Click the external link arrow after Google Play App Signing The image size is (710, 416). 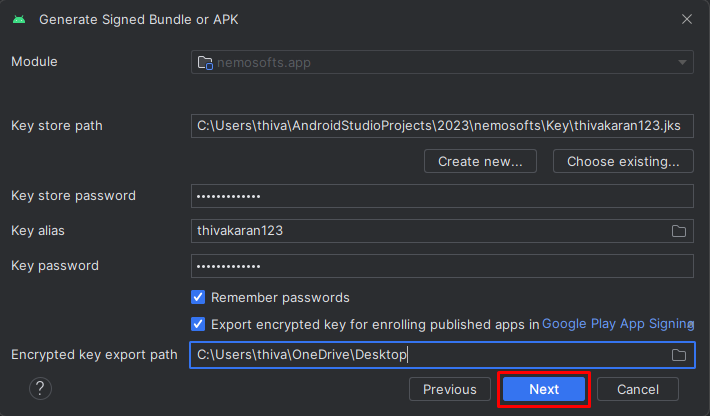click(x=691, y=324)
